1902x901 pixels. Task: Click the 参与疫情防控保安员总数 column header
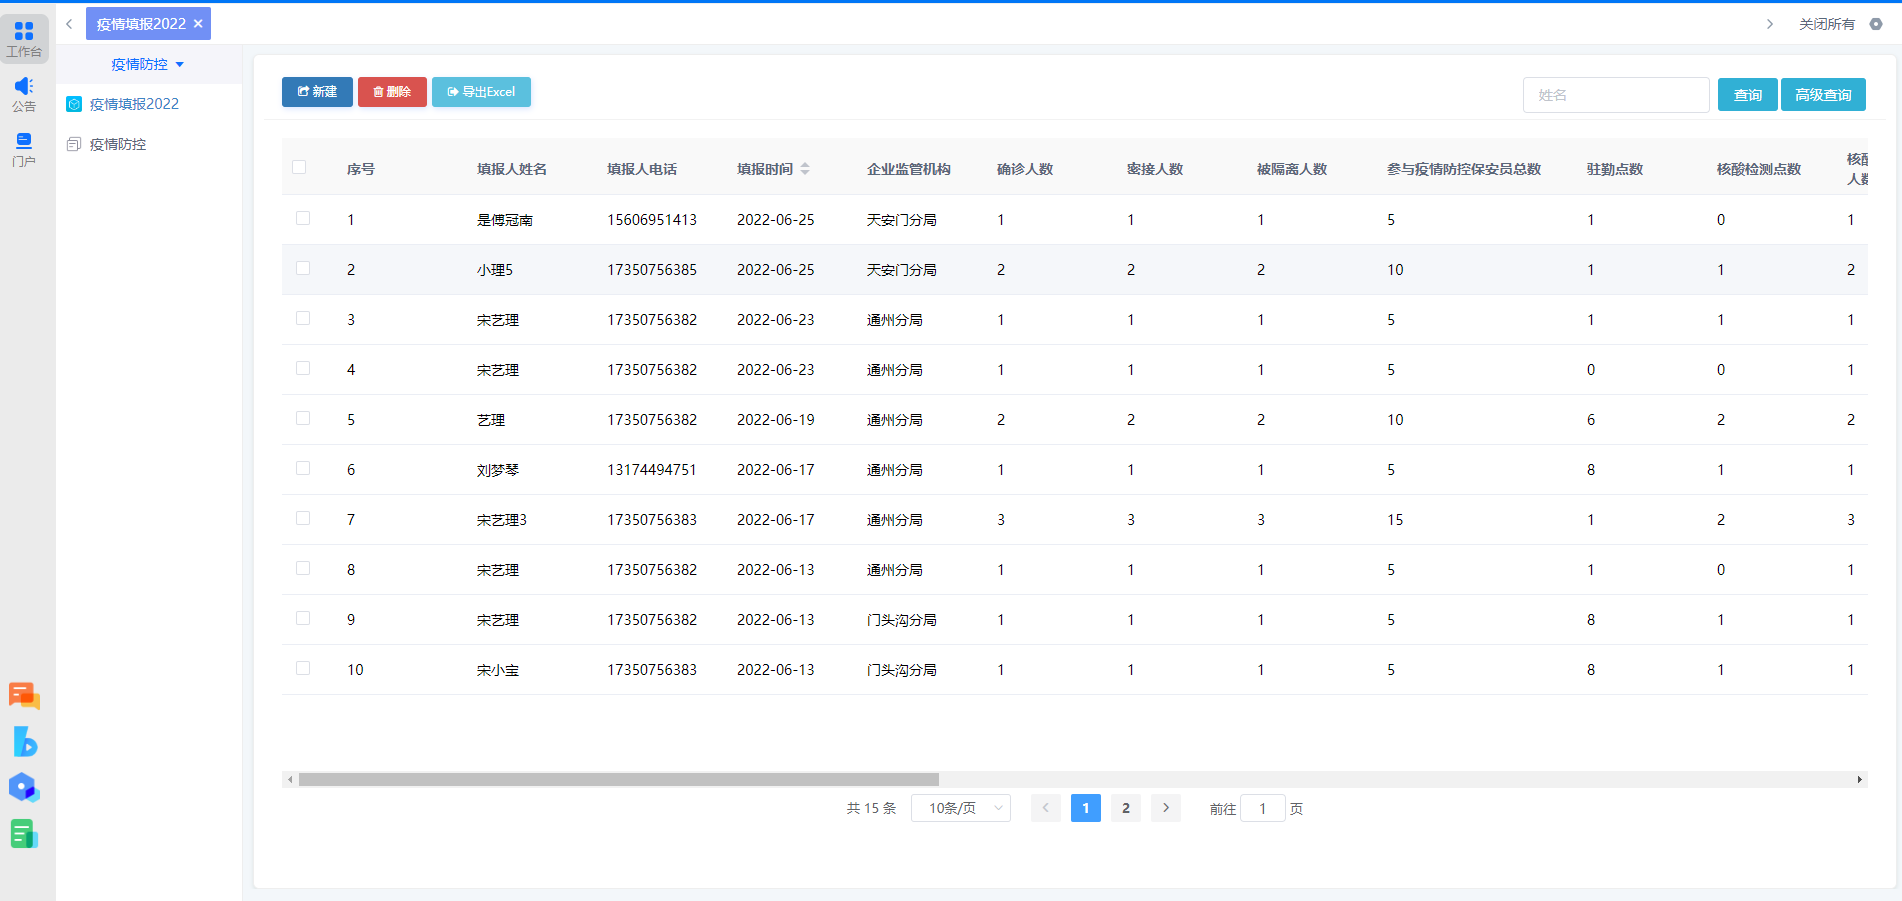[1464, 169]
